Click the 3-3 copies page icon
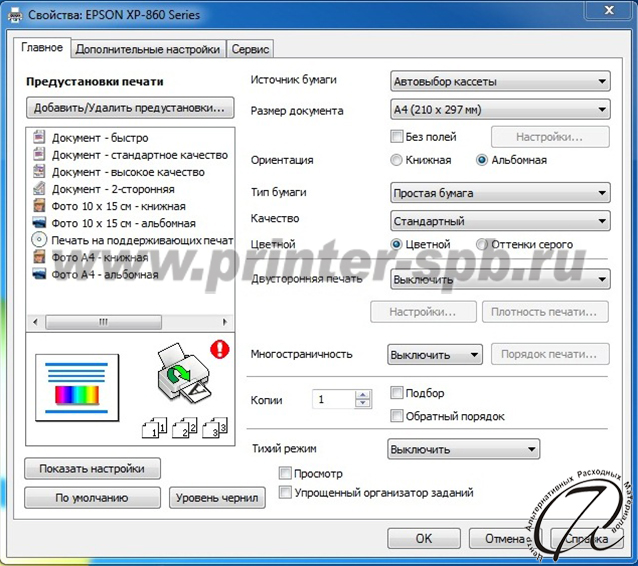The image size is (638, 566). 215,428
